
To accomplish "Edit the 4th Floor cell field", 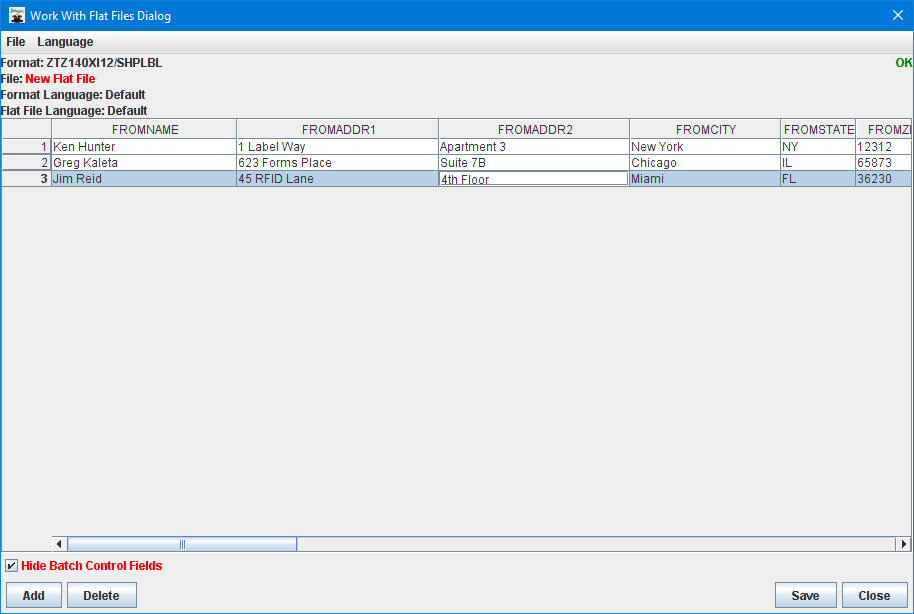I will point(533,180).
